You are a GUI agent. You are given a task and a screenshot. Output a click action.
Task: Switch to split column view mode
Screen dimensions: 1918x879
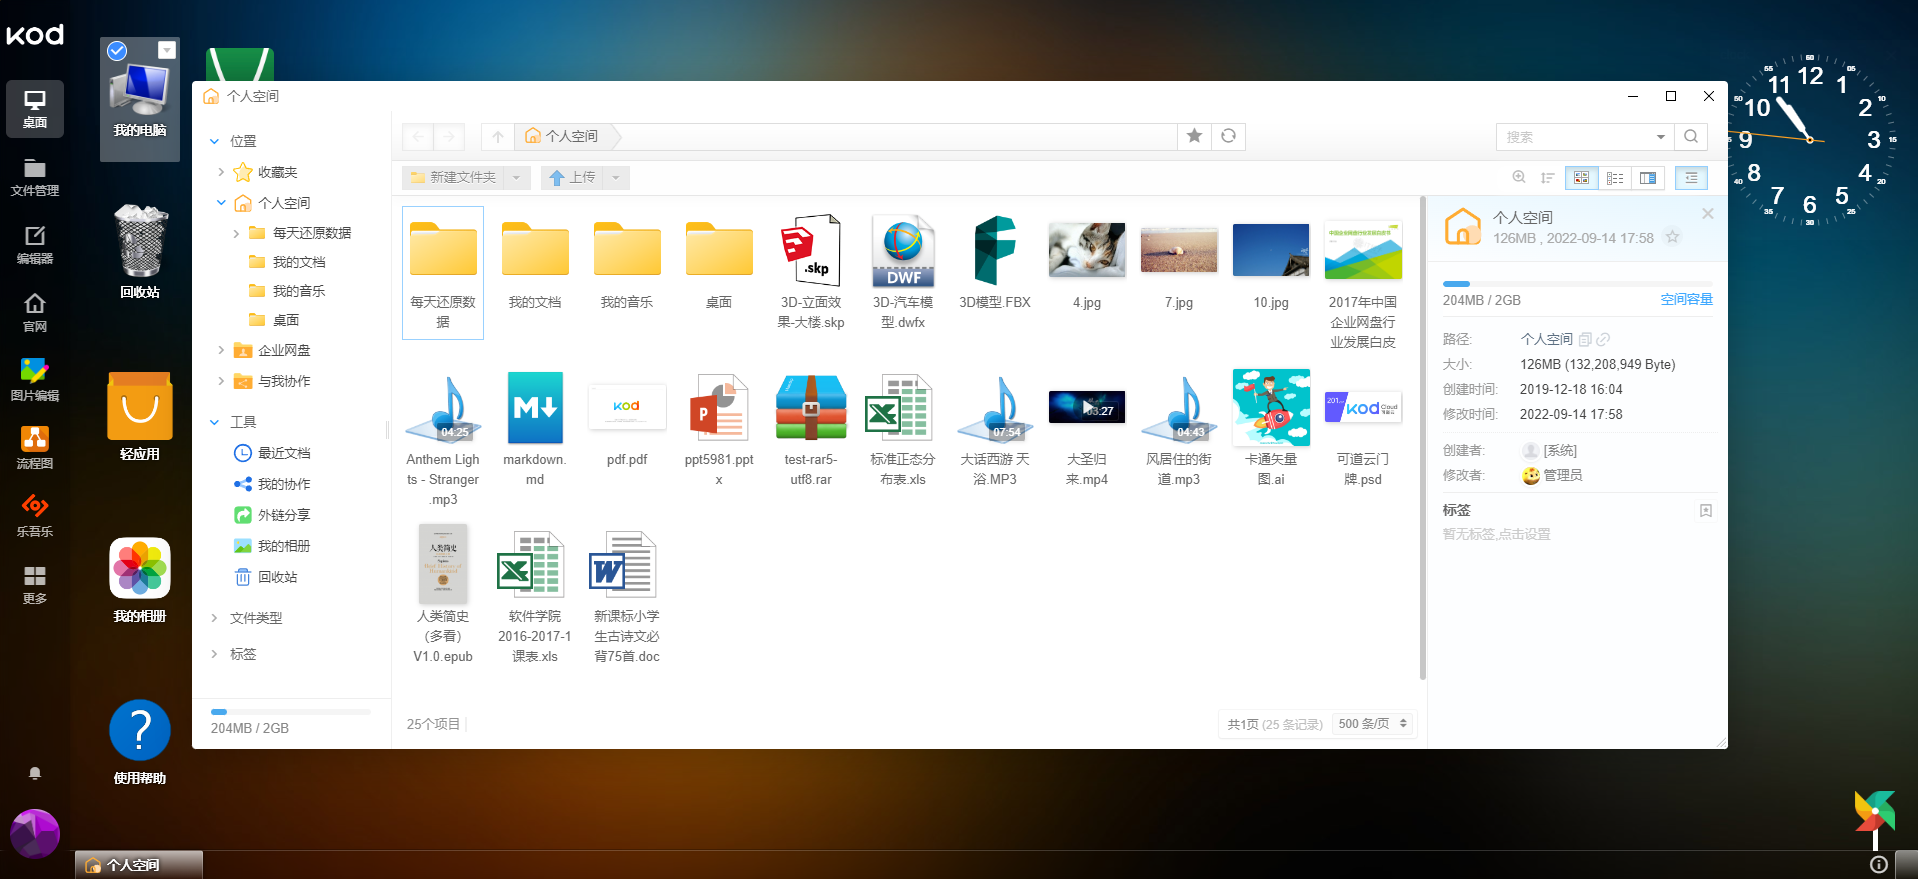pyautogui.click(x=1648, y=178)
